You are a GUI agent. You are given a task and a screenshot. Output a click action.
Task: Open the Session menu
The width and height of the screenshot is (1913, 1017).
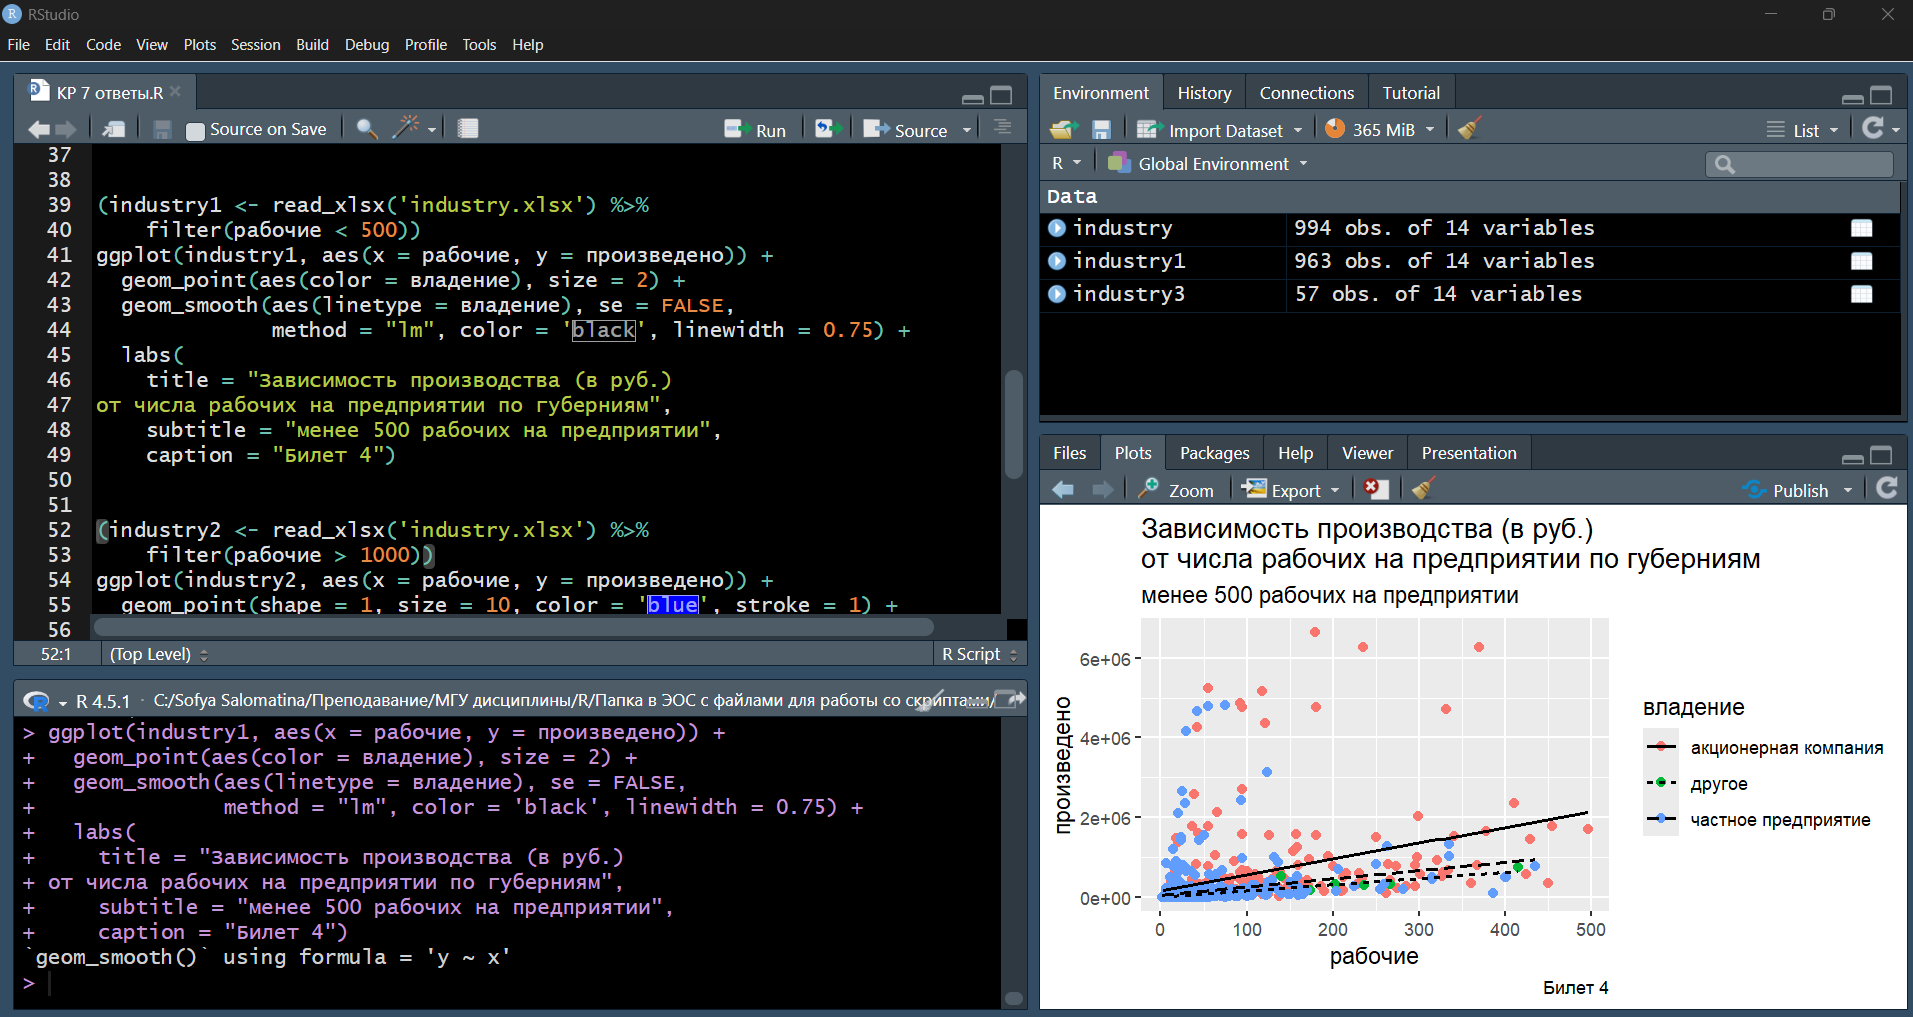click(x=255, y=45)
